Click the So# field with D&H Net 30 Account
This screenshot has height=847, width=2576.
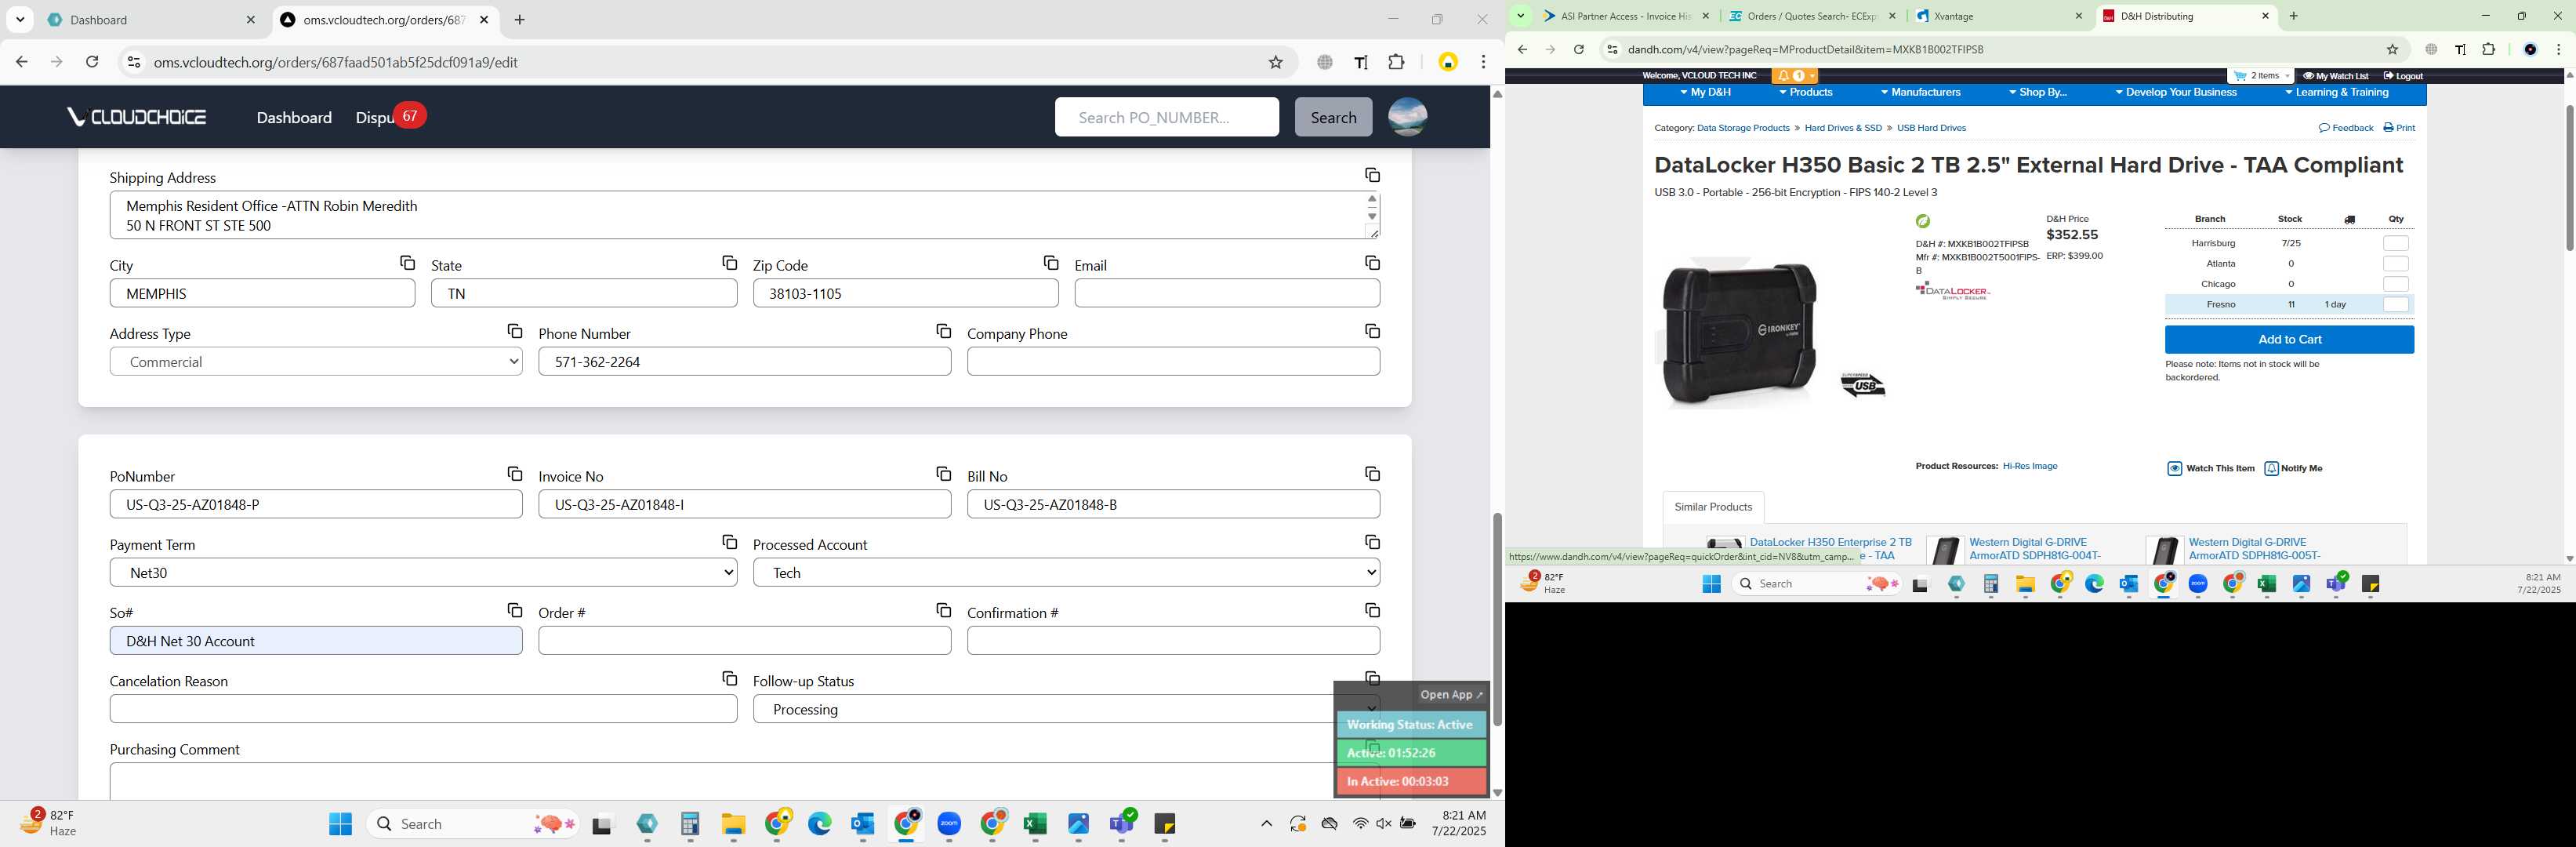point(316,641)
